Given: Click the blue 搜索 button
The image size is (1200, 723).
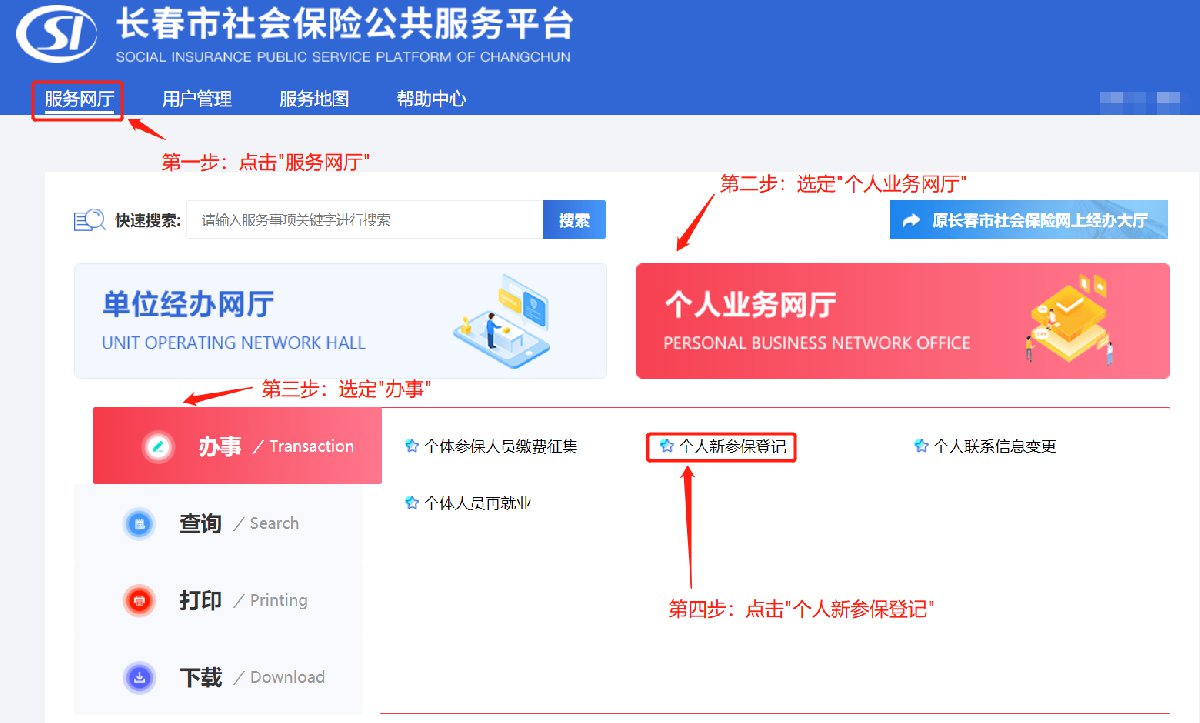Looking at the screenshot, I should click(x=574, y=220).
